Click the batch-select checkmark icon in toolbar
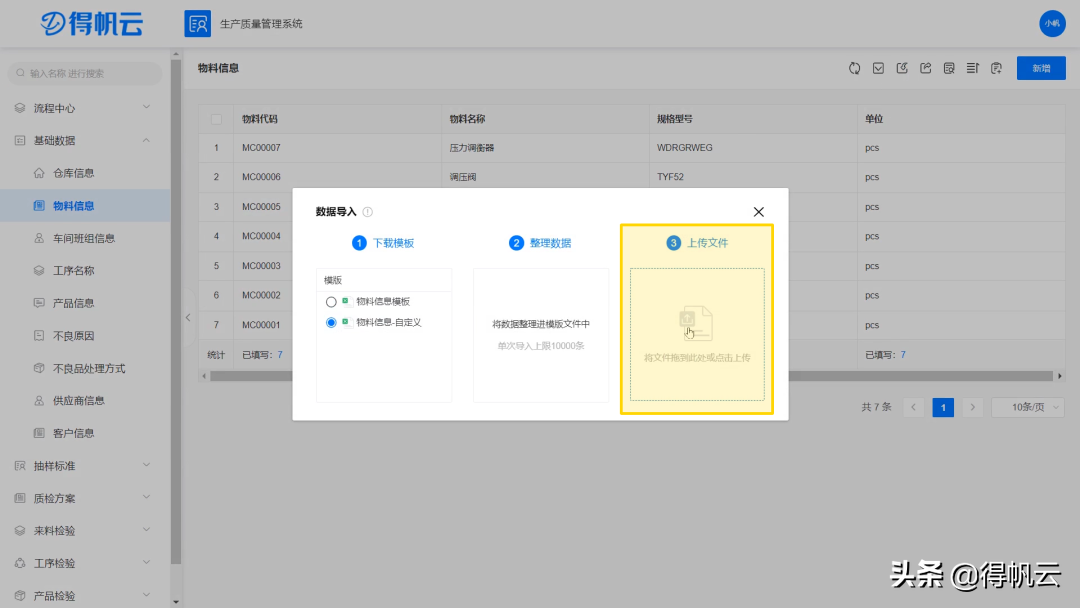This screenshot has width=1080, height=608. pyautogui.click(x=878, y=68)
